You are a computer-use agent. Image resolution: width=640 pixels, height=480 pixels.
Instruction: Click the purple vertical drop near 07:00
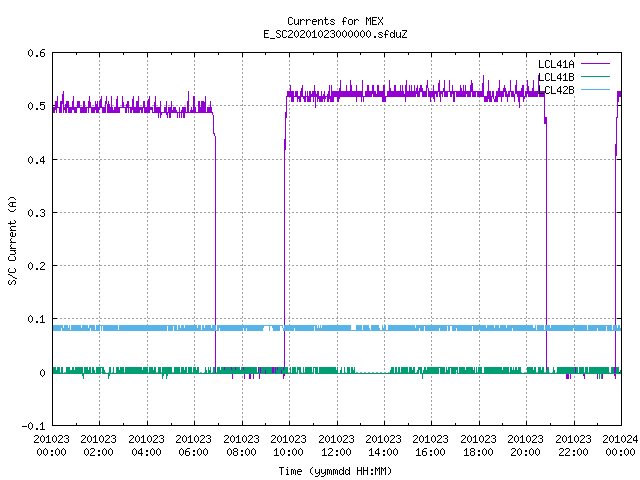pos(216,253)
